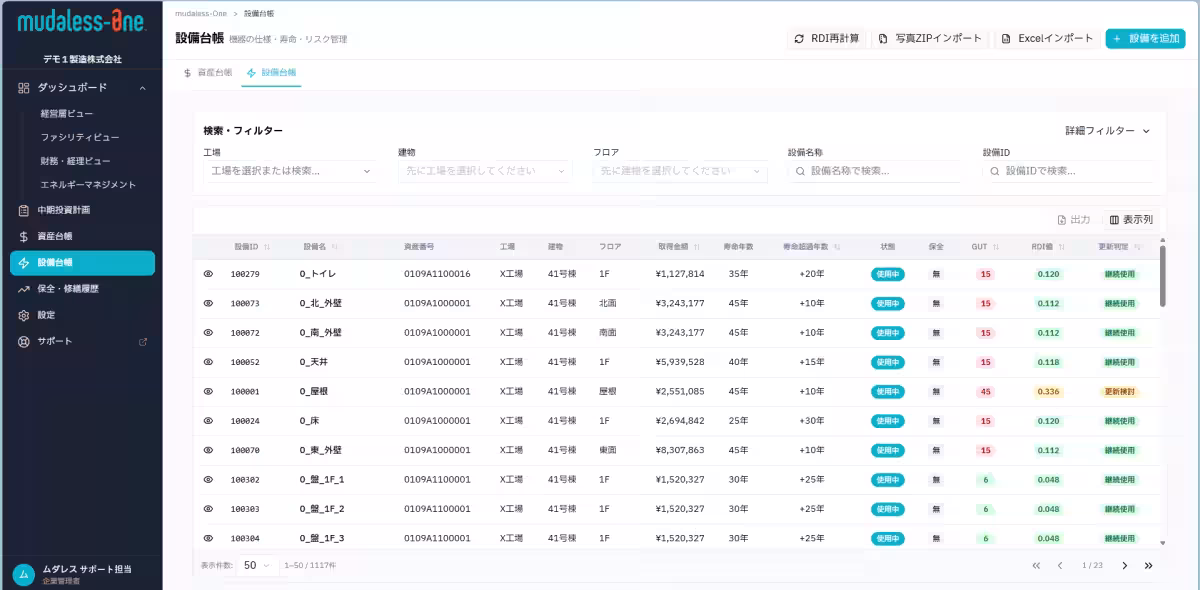Open エネルギーマネジメント in sidebar

(x=88, y=185)
